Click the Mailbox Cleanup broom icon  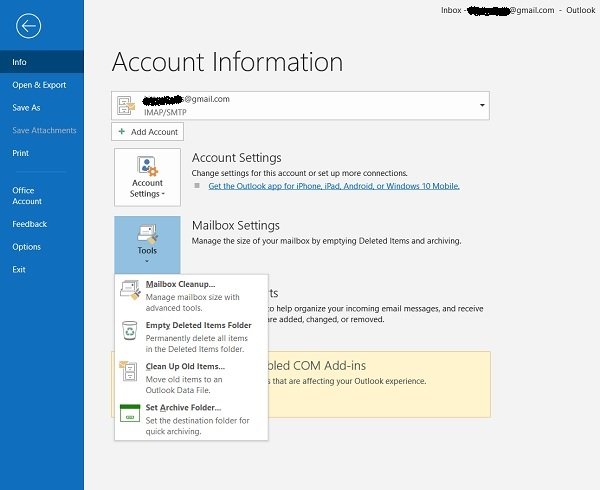click(130, 290)
